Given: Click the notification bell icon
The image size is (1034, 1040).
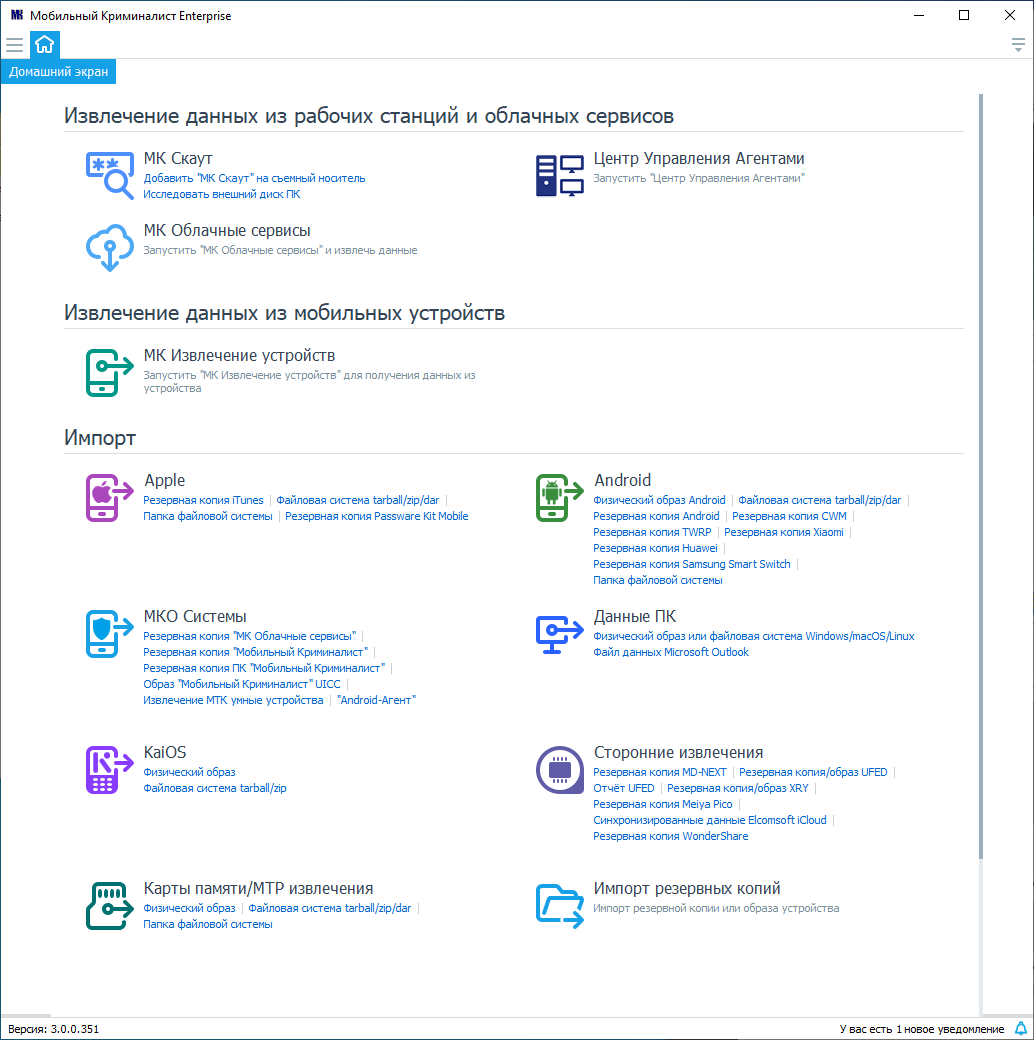Looking at the screenshot, I should coord(1021,1028).
